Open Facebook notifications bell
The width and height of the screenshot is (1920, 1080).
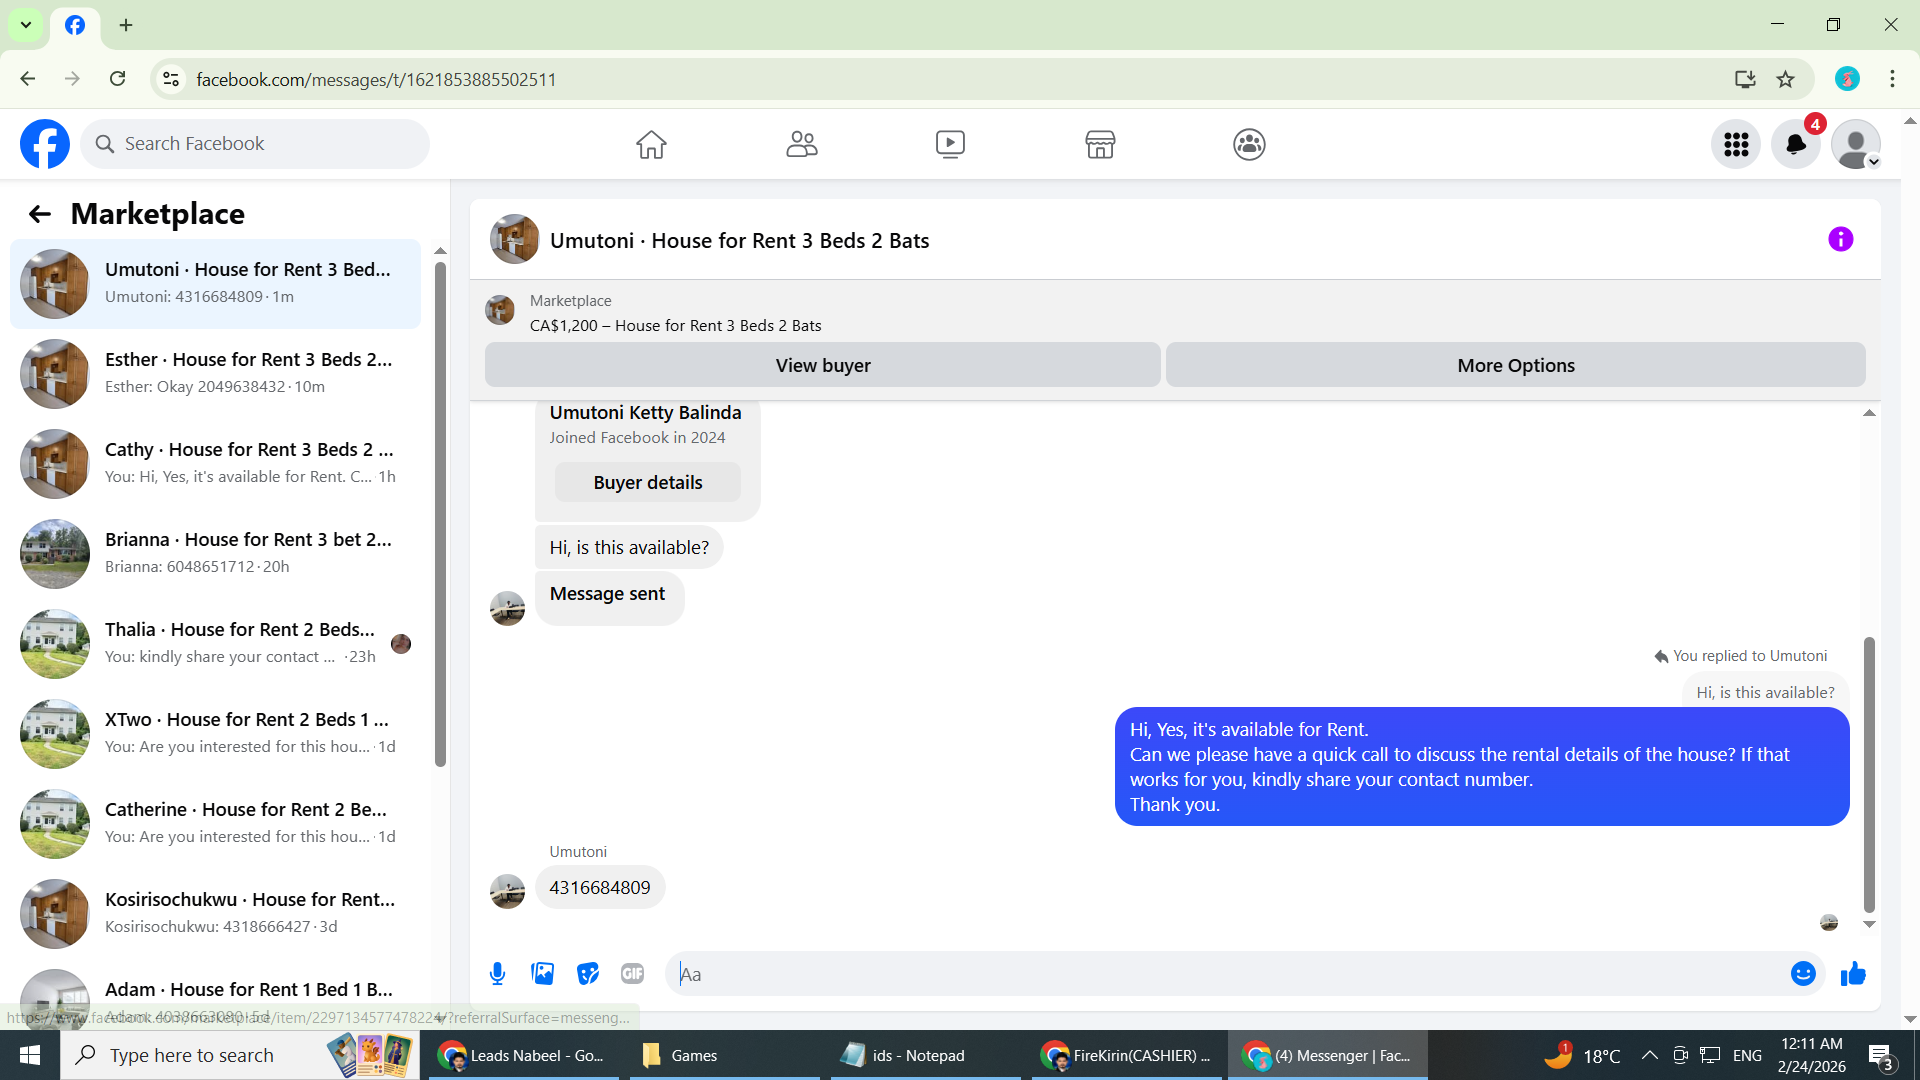point(1796,145)
